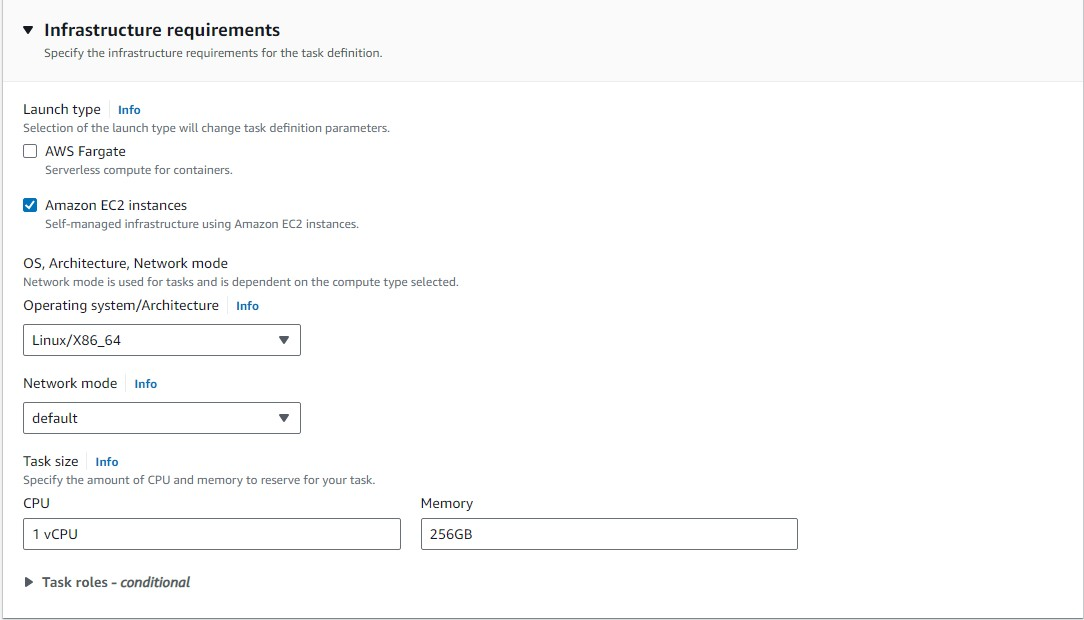Click the dropdown arrow on Linux/X86_64 selector
This screenshot has height=620, width=1084.
[x=284, y=340]
